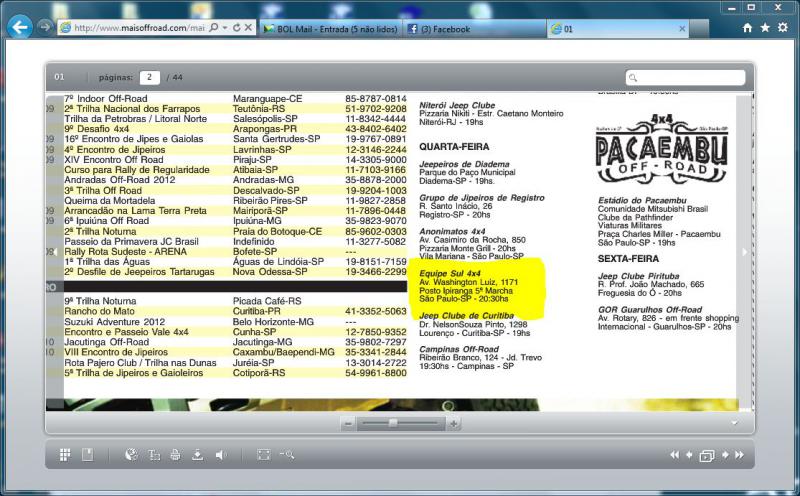
Task: Click the zoom out magnifier icon
Action: (287, 455)
